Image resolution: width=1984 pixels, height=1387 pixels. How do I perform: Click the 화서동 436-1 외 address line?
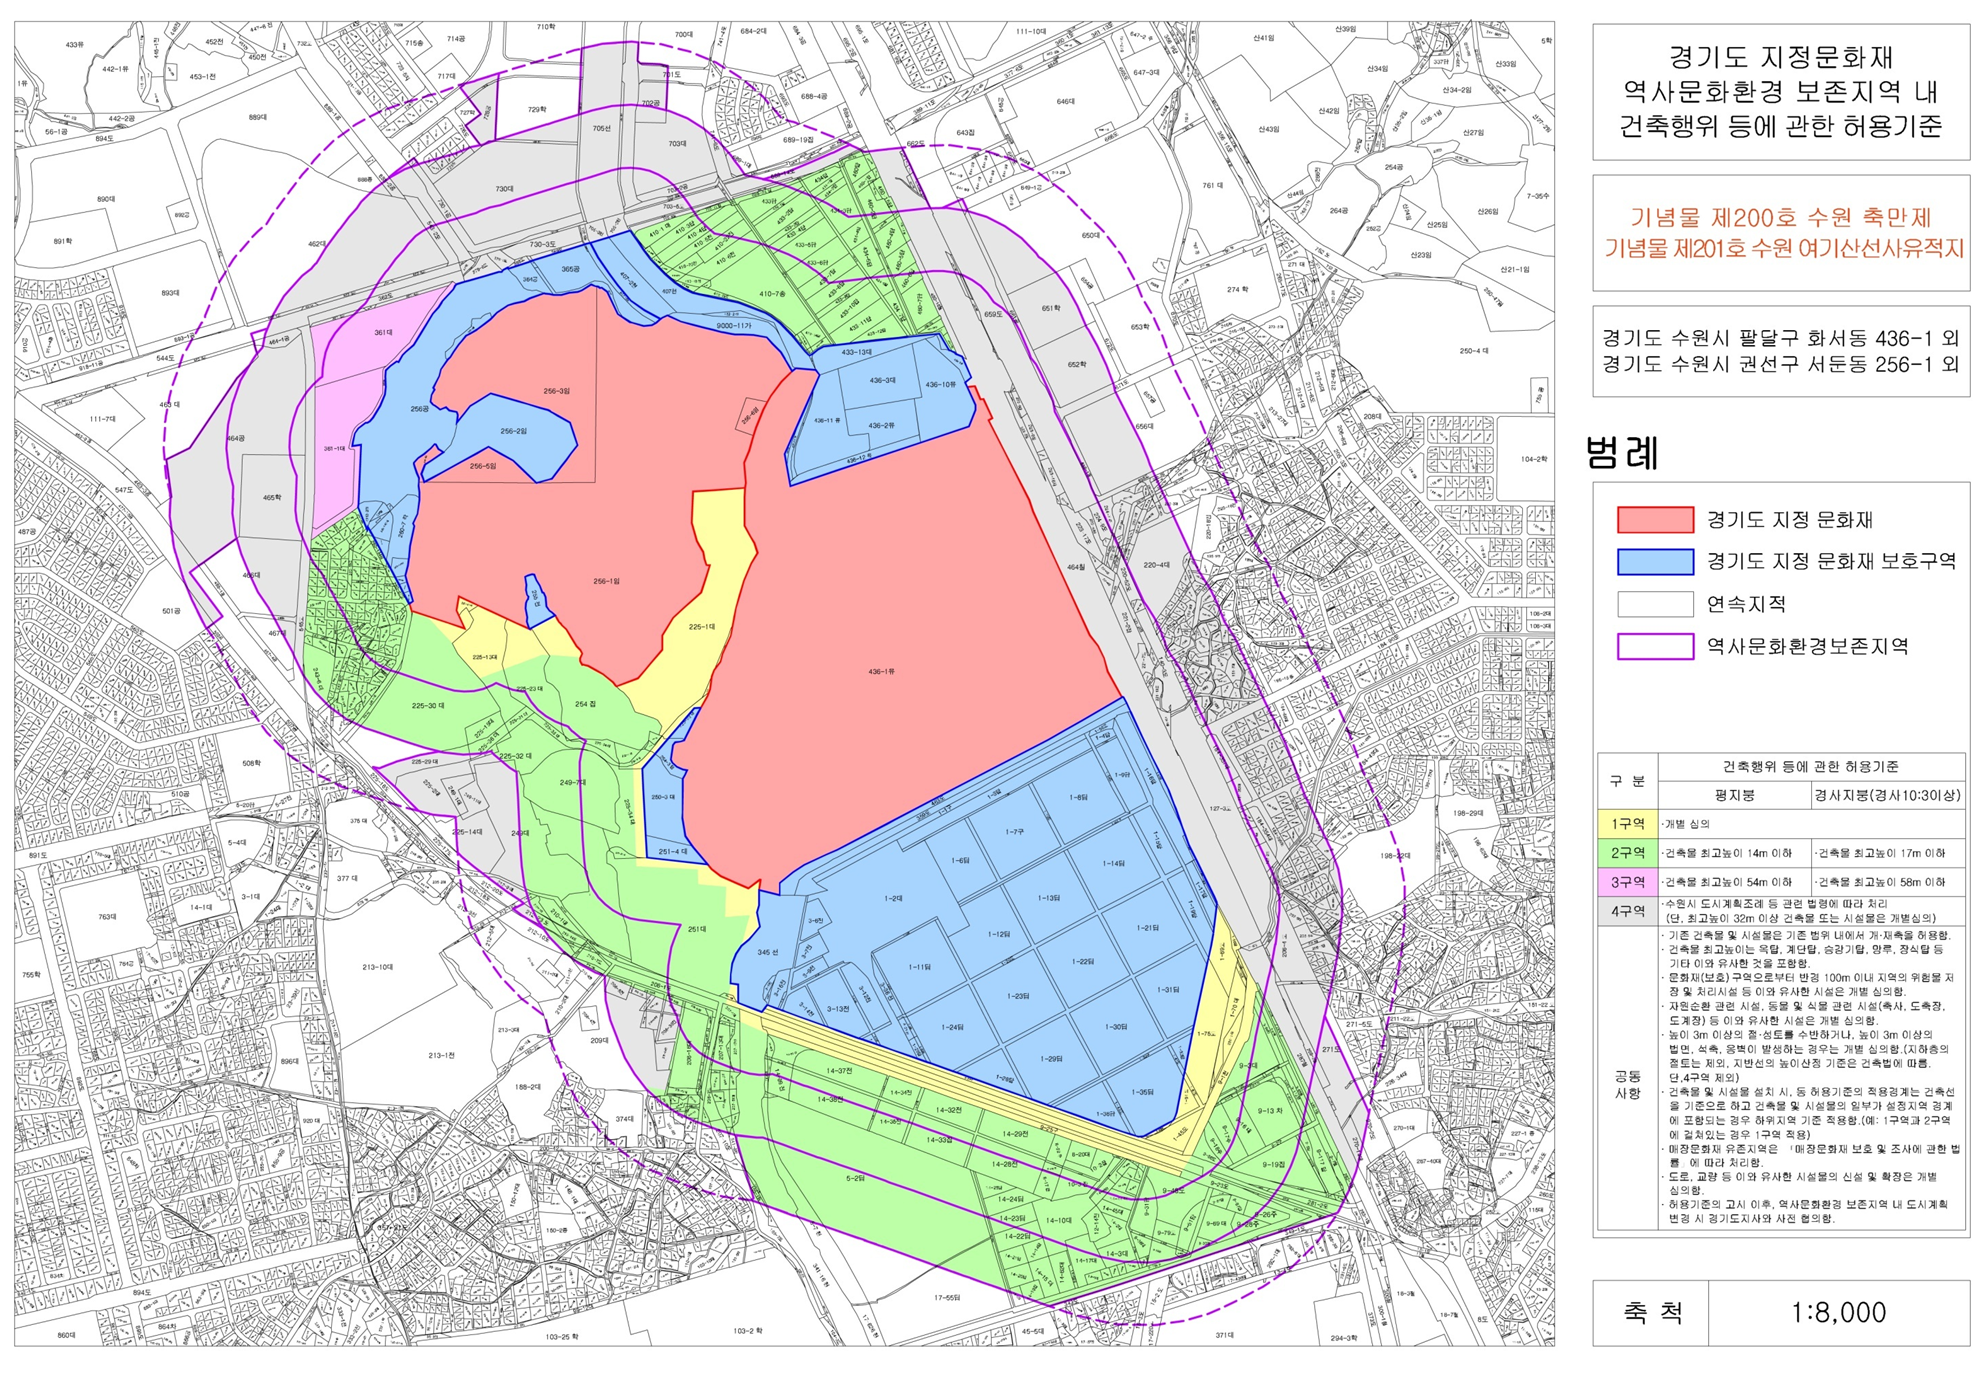pyautogui.click(x=1780, y=338)
